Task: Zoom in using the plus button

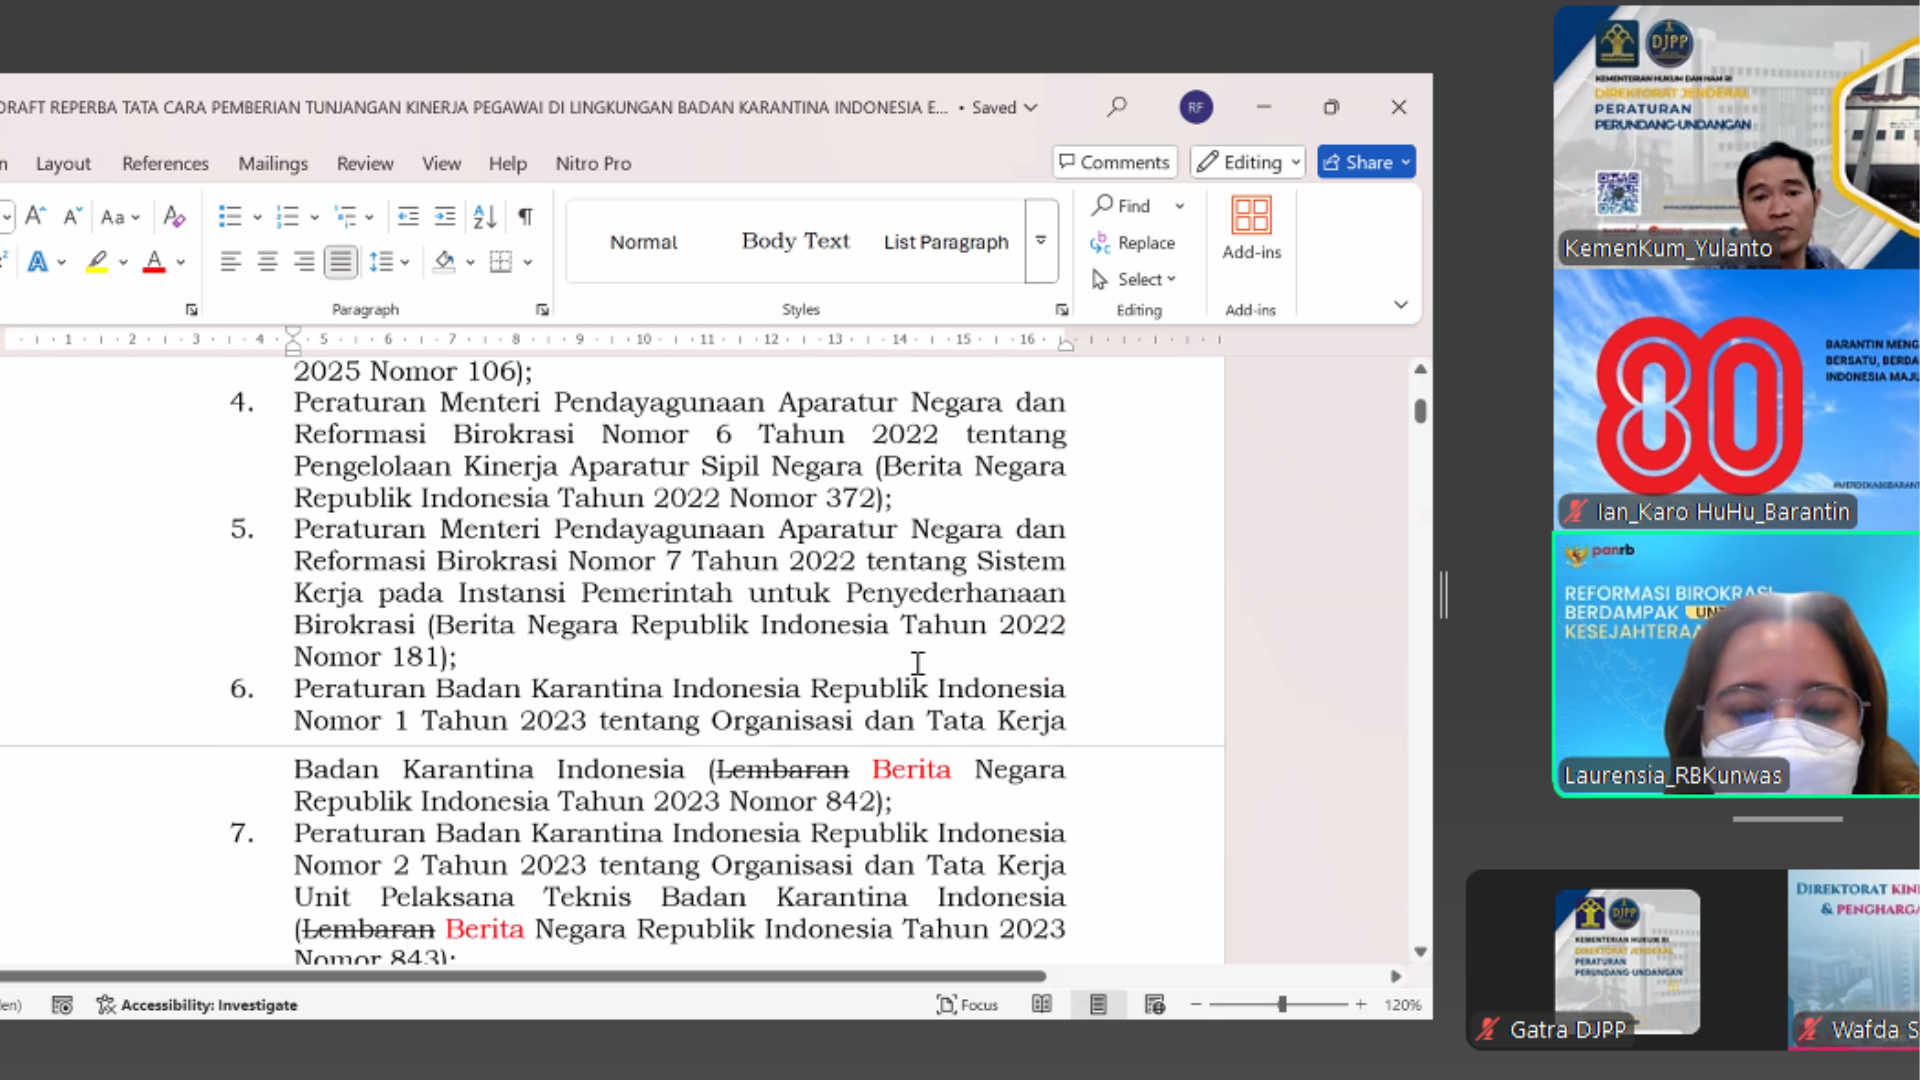Action: (x=1361, y=1004)
